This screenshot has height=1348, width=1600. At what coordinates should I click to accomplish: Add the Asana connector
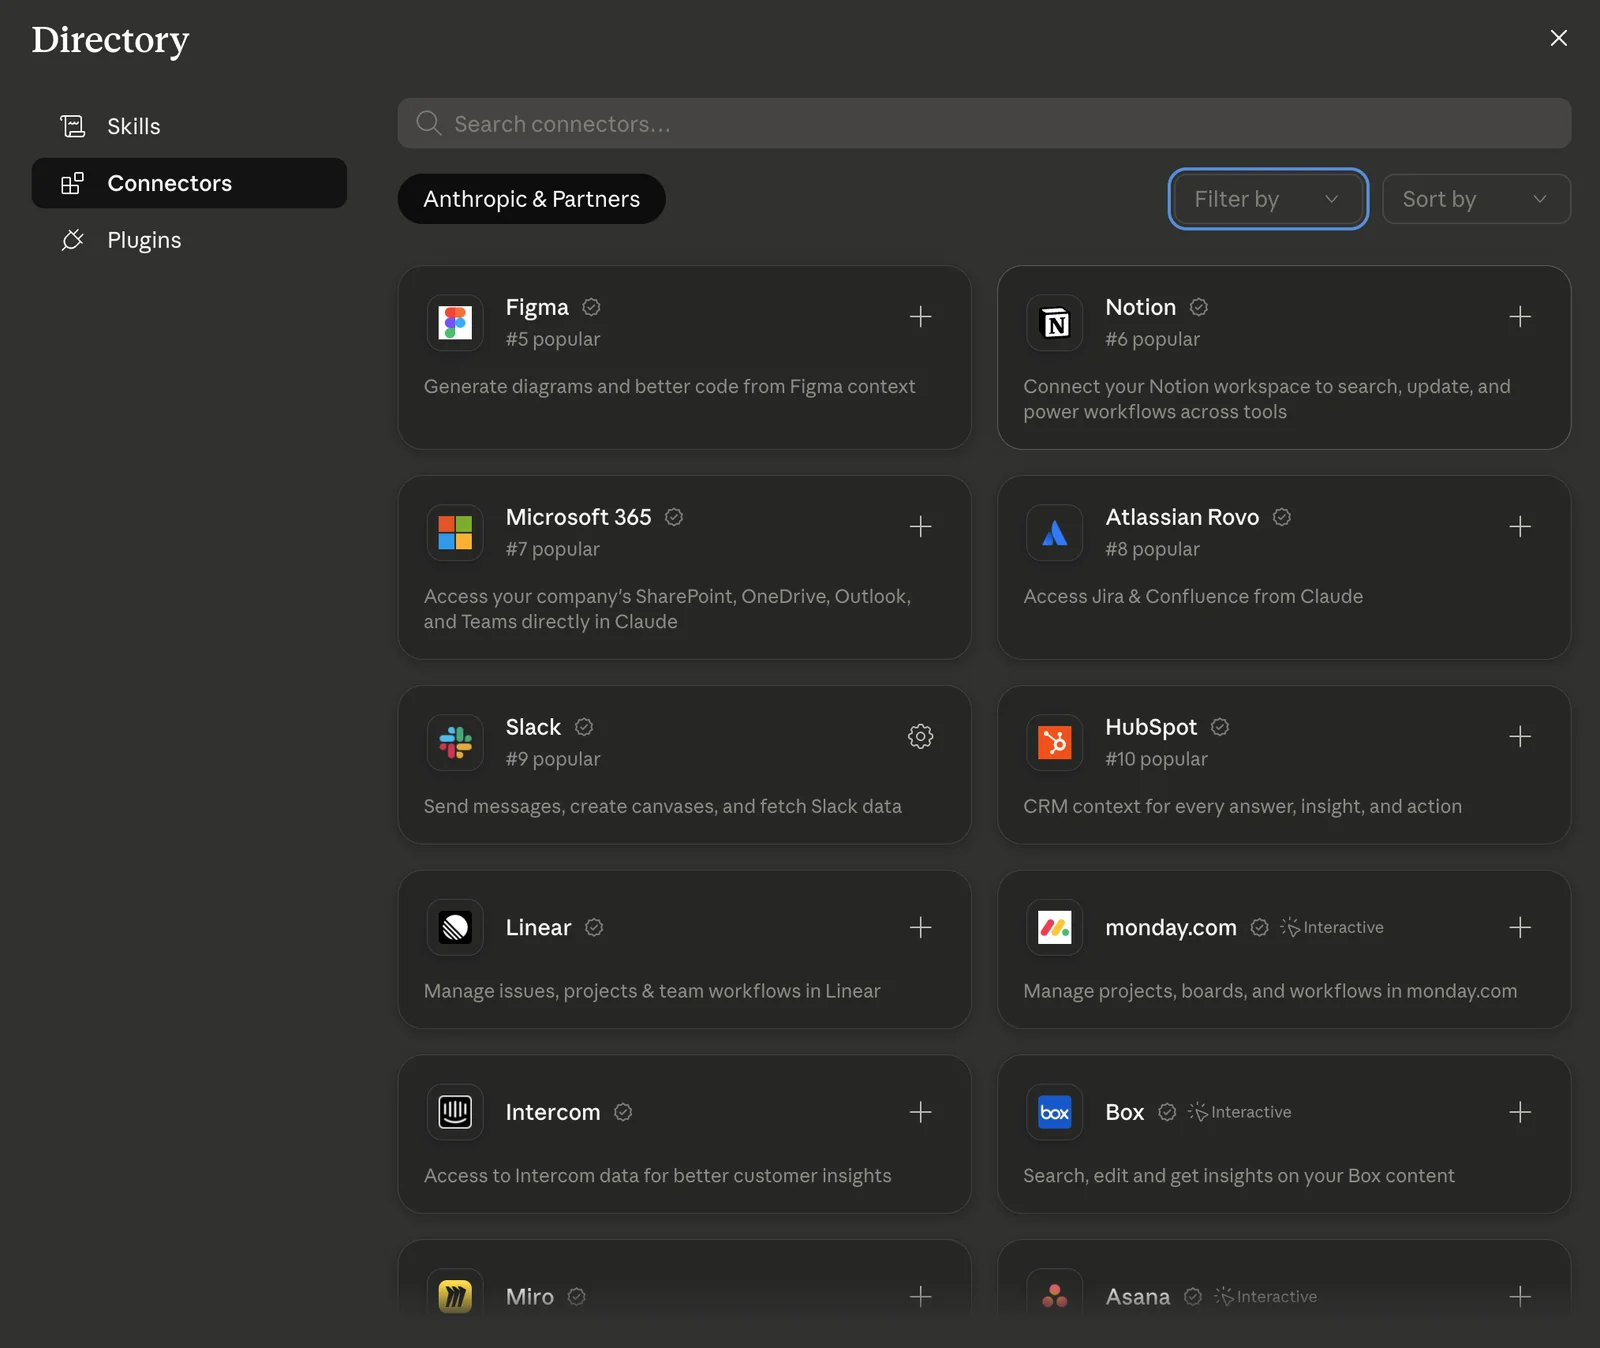point(1519,1297)
